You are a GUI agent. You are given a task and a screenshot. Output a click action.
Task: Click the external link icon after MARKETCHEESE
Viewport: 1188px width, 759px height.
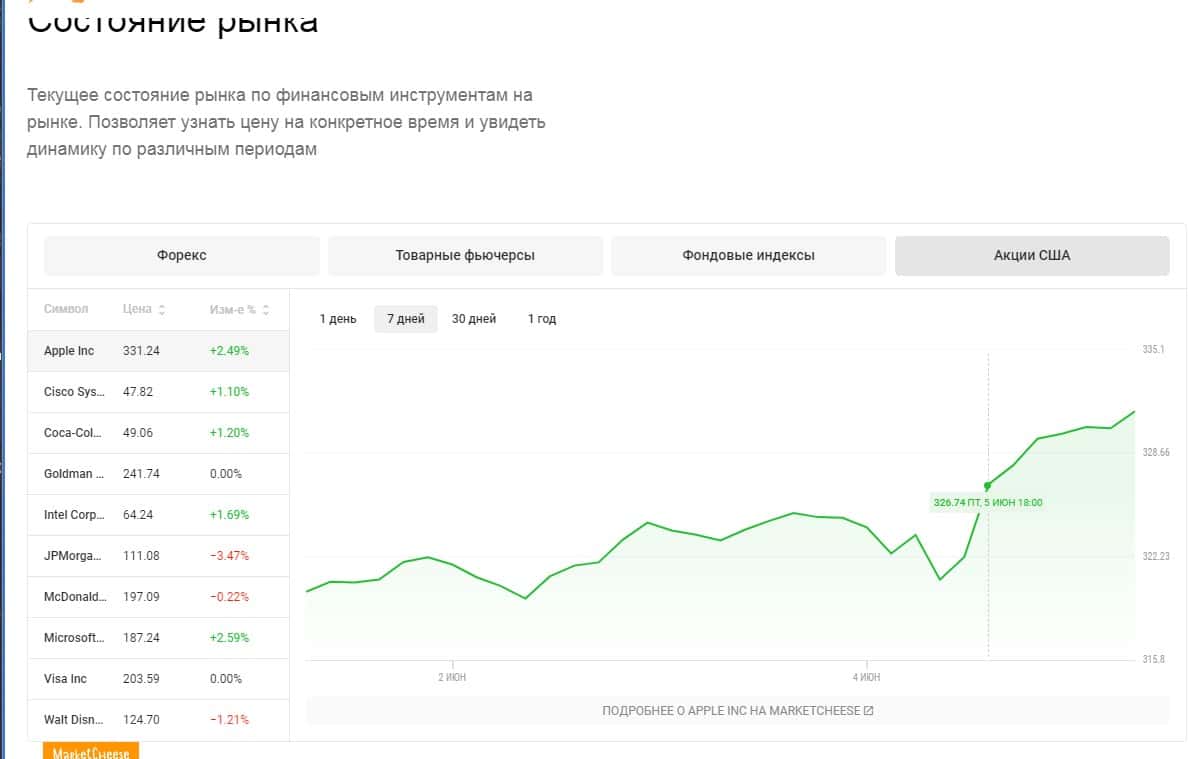pyautogui.click(x=868, y=711)
